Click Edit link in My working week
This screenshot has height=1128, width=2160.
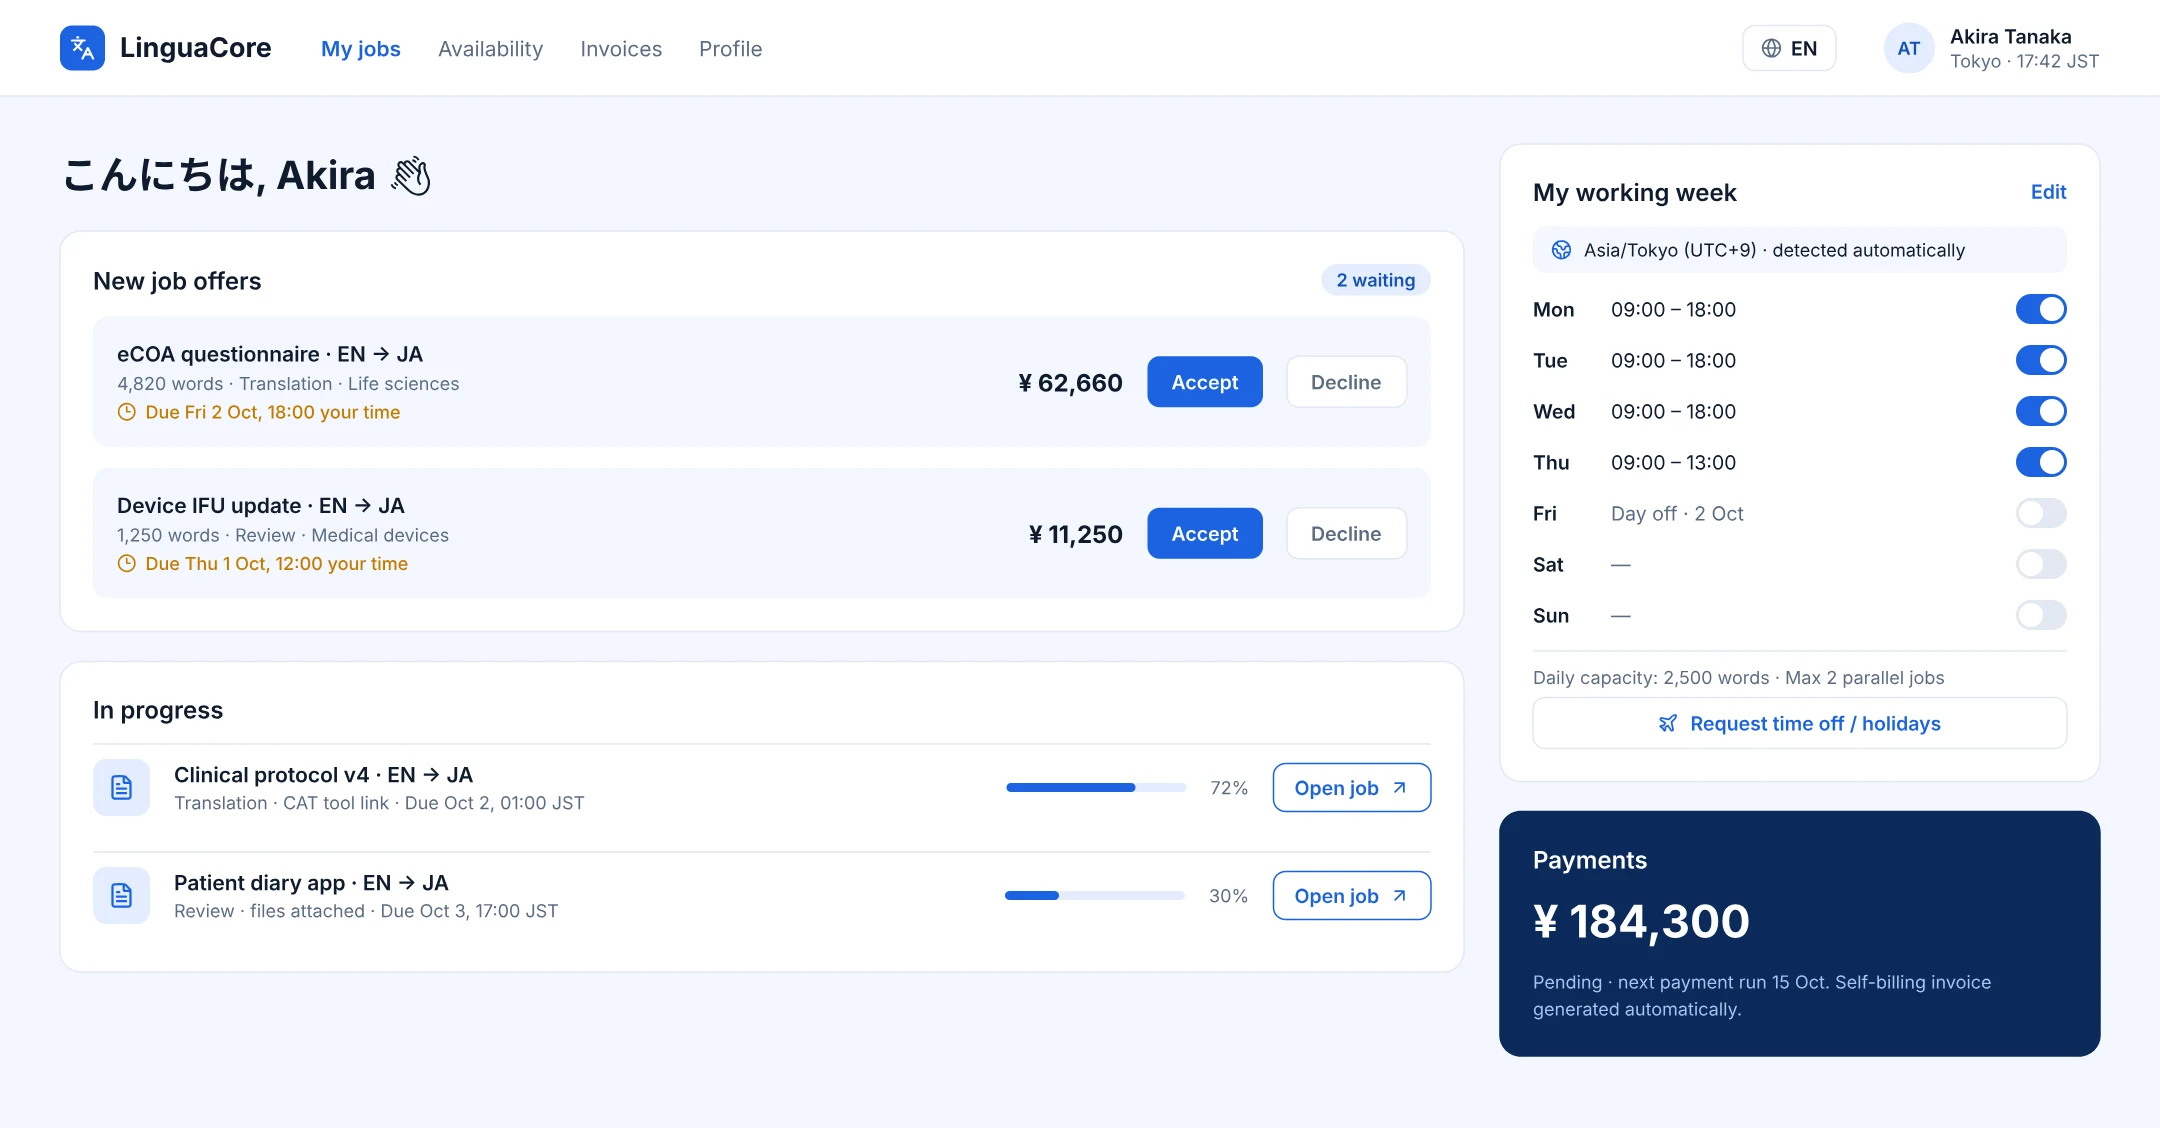tap(2048, 192)
